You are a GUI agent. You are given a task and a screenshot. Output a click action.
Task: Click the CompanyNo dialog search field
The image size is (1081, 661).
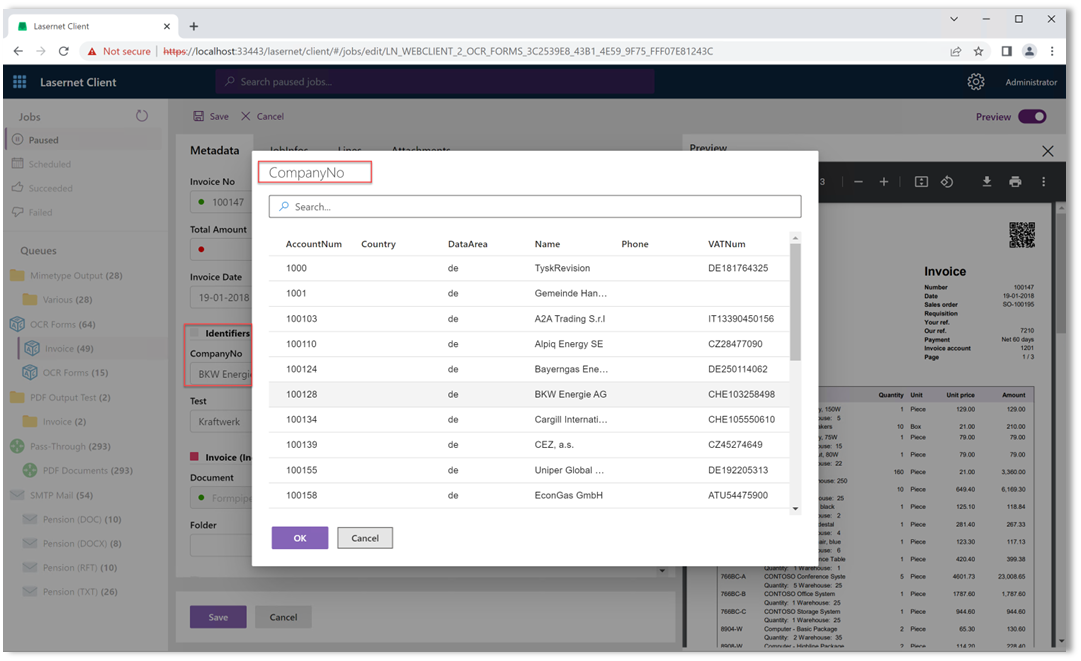(x=535, y=207)
